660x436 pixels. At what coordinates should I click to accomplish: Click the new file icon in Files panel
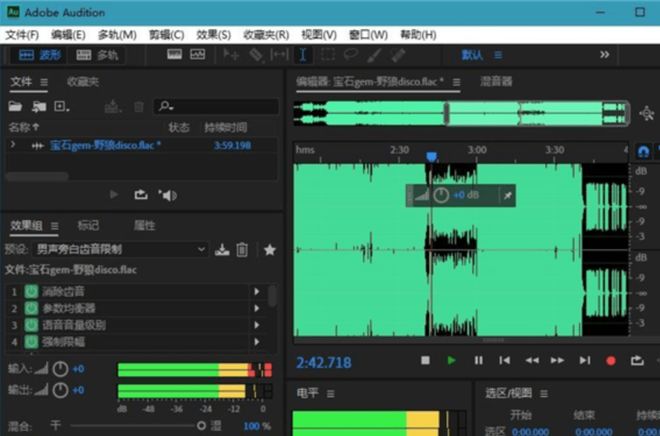pos(61,106)
